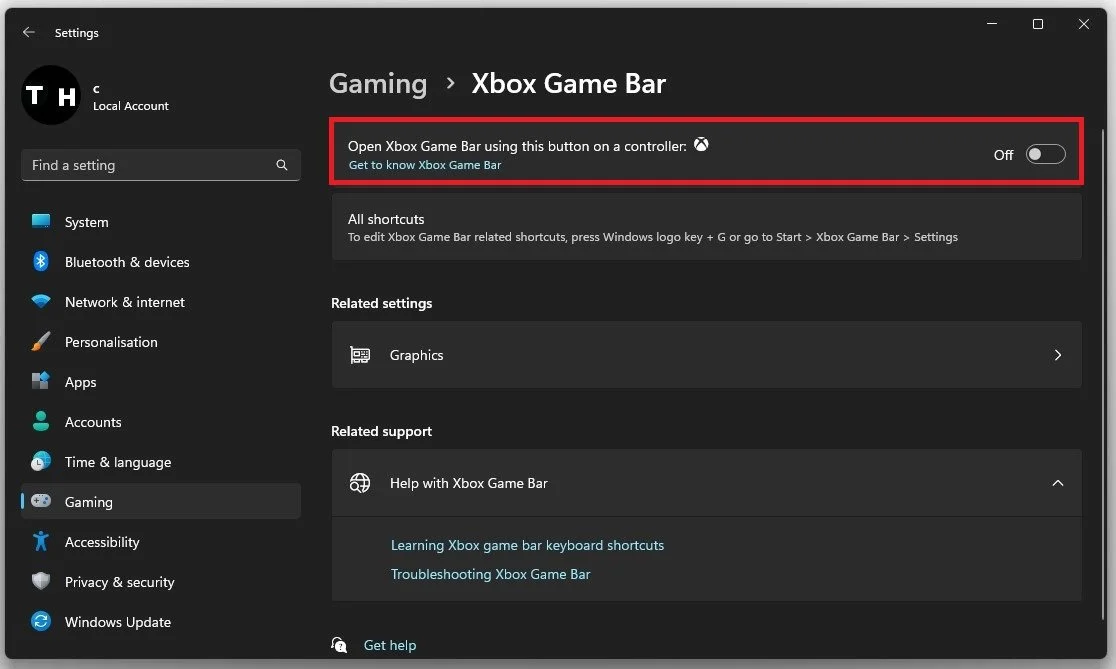Toggle the Open Xbox Game Bar controller switch
Image resolution: width=1116 pixels, height=669 pixels.
(x=1045, y=154)
